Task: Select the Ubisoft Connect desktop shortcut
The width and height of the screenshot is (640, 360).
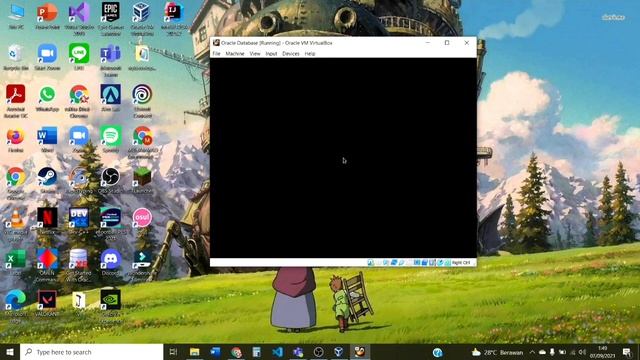Action: point(142,101)
